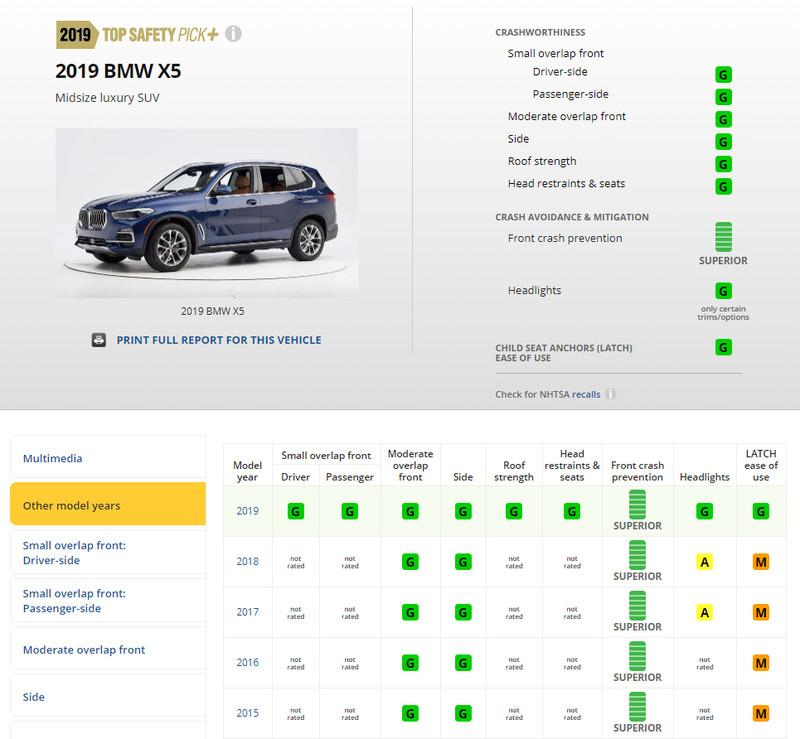Click the CRASH AVOIDANCE & MITIGATION section heading
The height and width of the screenshot is (739, 800).
pos(572,217)
